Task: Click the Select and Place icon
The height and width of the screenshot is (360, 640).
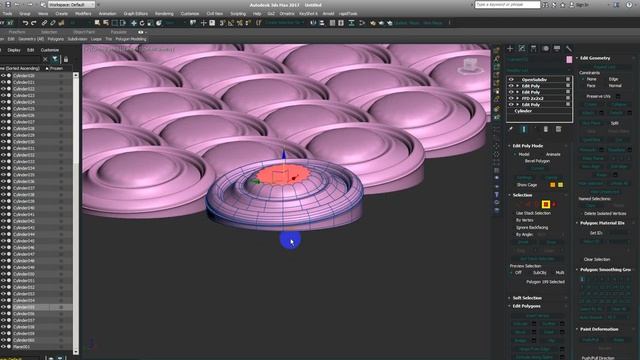Action: point(159,23)
